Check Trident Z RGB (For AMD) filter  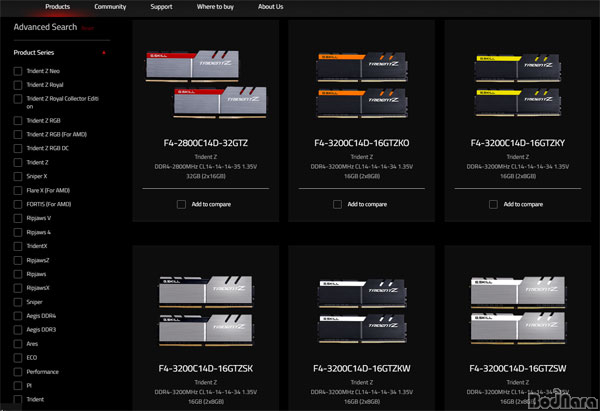[x=18, y=134]
